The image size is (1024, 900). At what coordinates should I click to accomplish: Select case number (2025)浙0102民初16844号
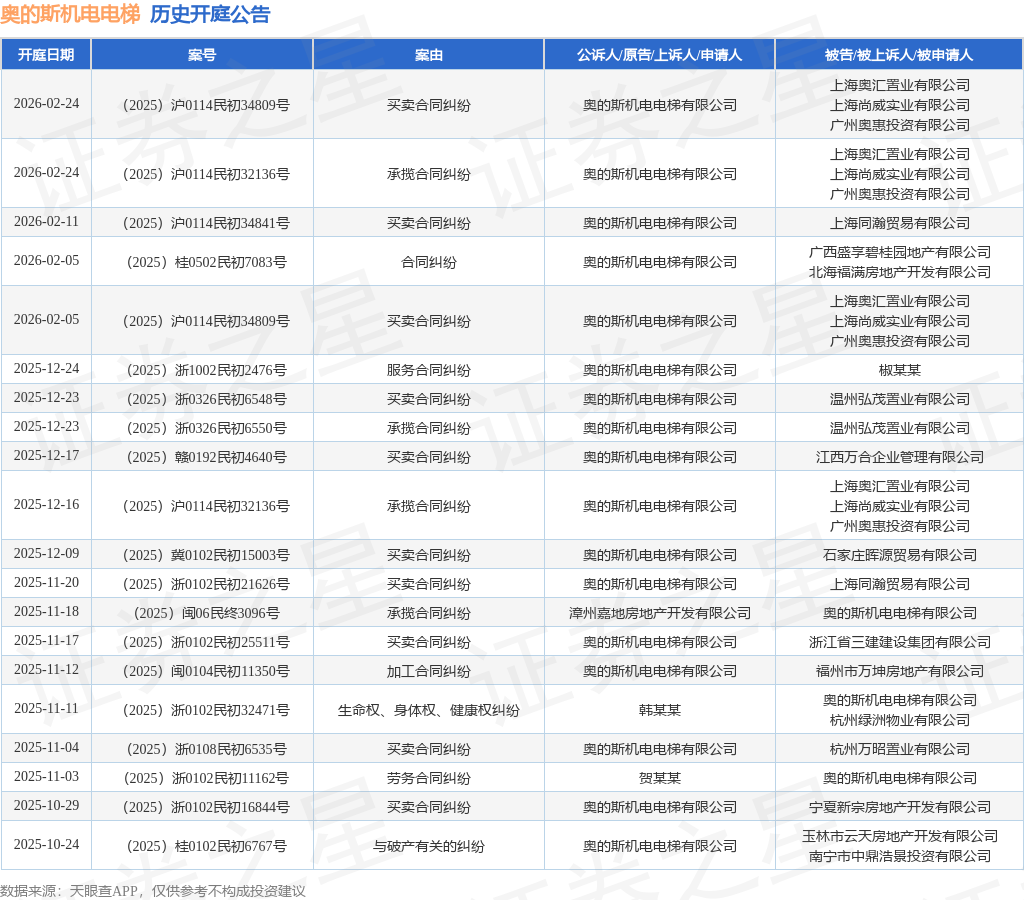pos(206,807)
